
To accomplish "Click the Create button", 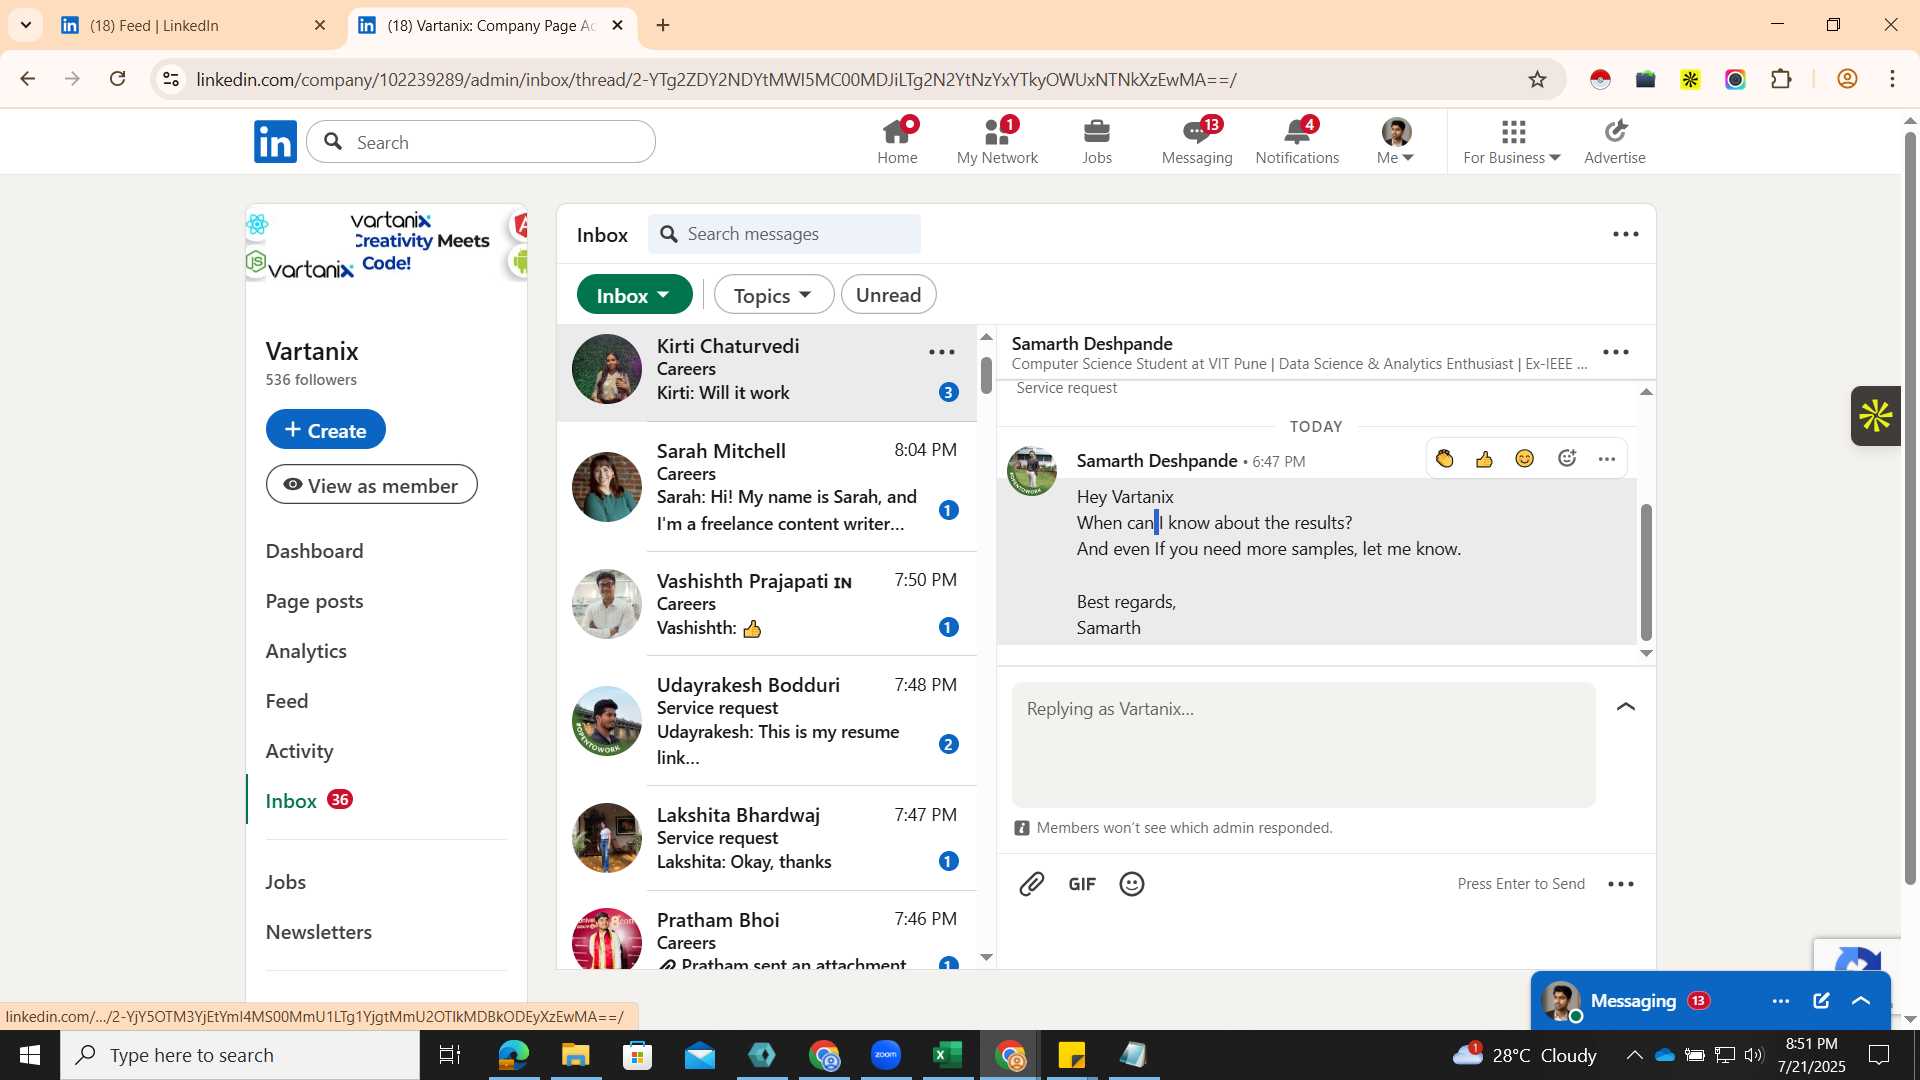I will 325,430.
